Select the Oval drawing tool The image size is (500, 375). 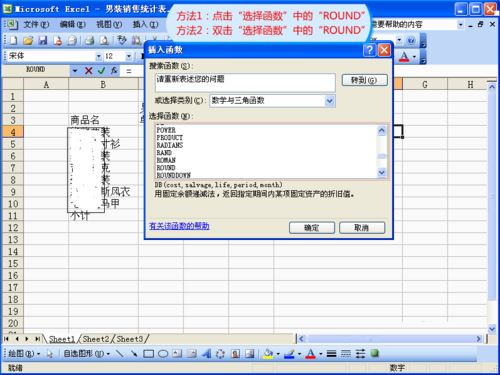click(163, 354)
